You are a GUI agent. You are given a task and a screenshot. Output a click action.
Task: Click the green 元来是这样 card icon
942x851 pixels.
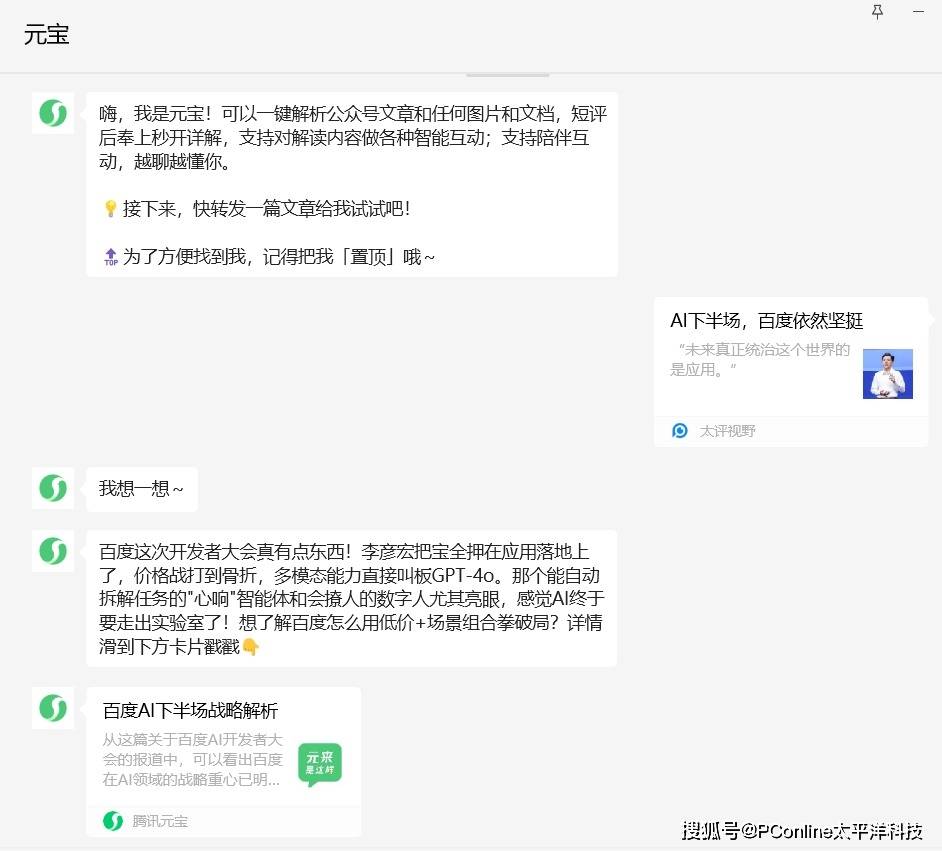click(320, 763)
